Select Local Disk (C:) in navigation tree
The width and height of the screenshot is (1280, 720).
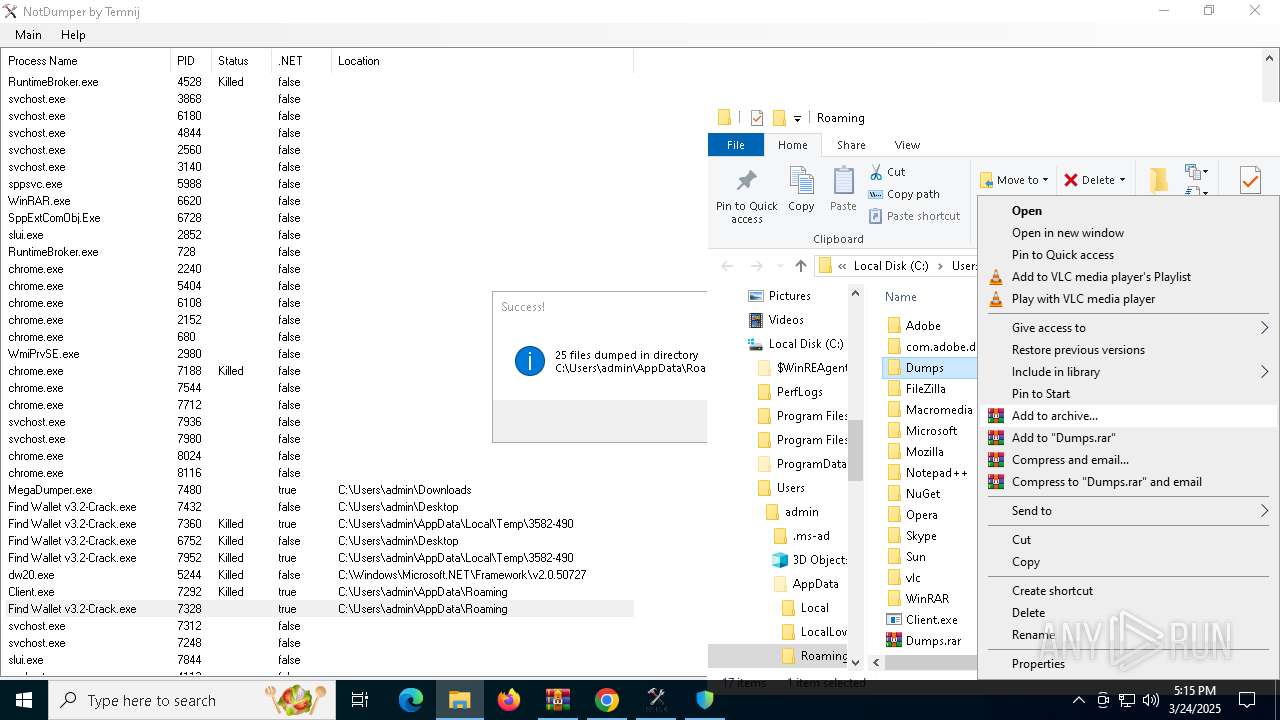click(x=796, y=344)
